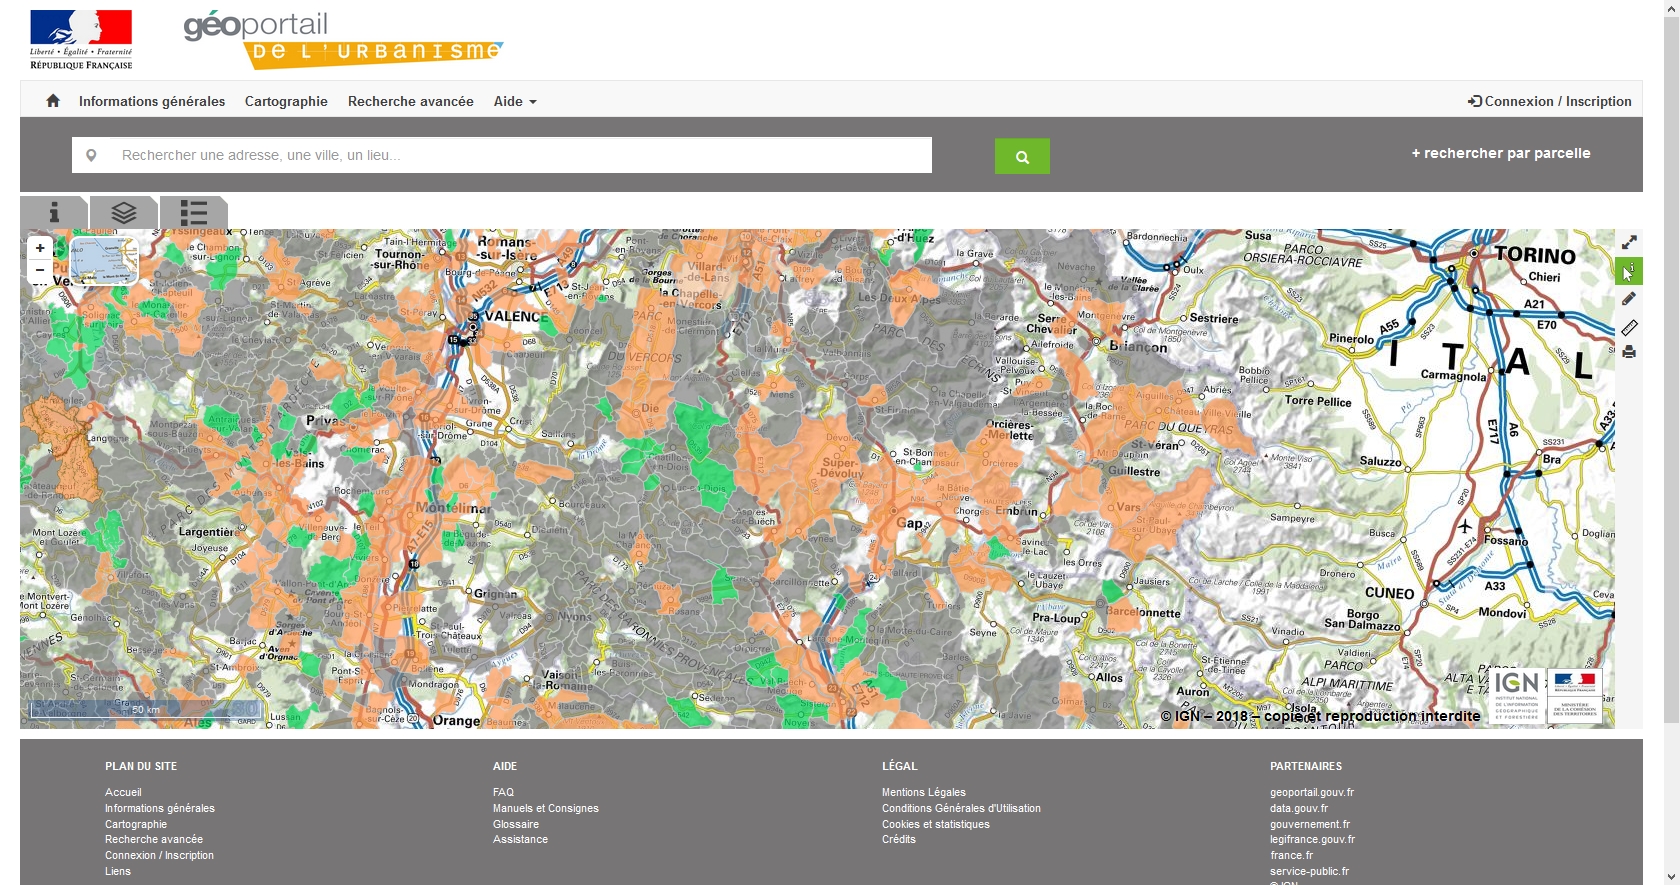Select the ruler measurement tool

coord(1629,326)
